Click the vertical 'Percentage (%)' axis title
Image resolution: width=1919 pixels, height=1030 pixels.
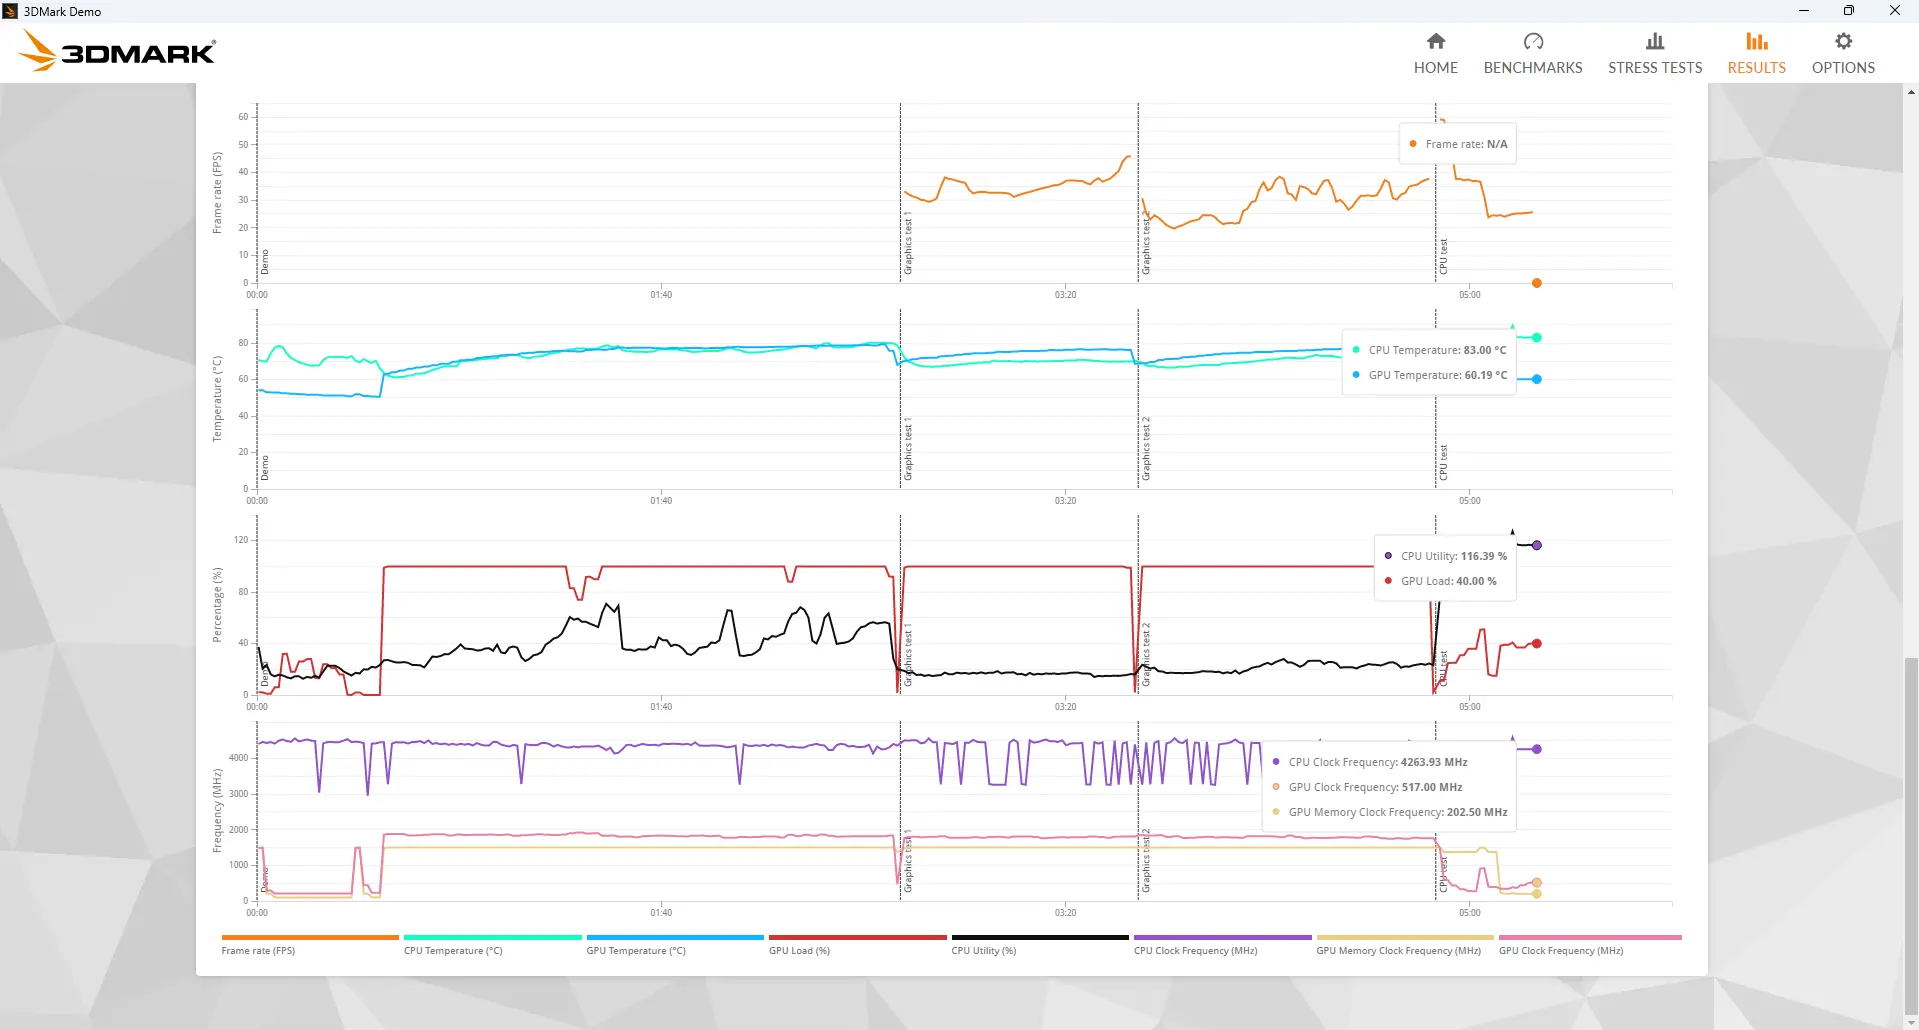coord(217,605)
